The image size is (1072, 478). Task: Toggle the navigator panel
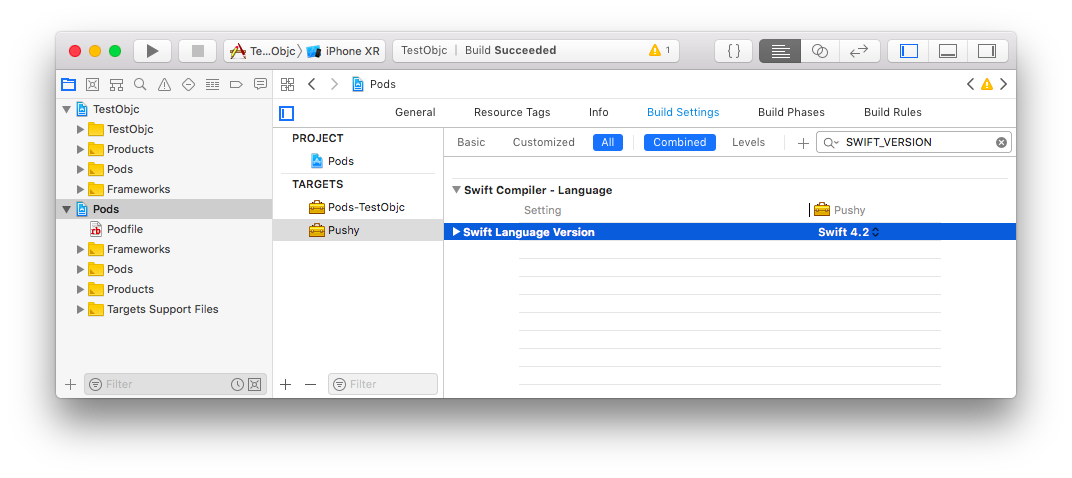pos(909,51)
